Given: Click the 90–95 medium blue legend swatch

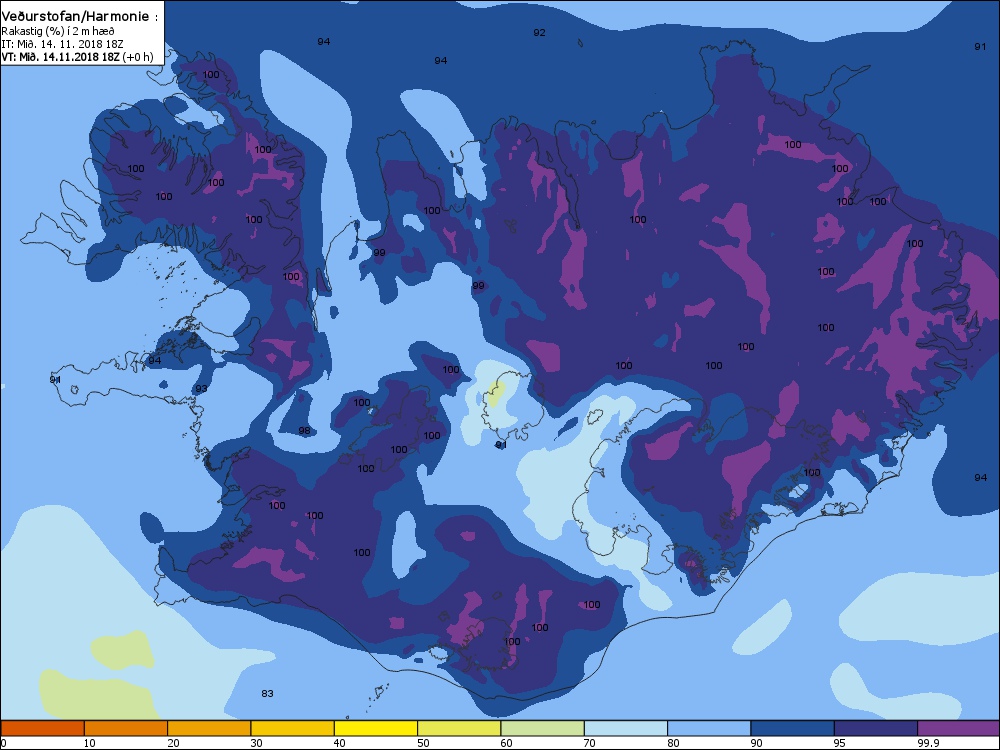Looking at the screenshot, I should pyautogui.click(x=793, y=728).
